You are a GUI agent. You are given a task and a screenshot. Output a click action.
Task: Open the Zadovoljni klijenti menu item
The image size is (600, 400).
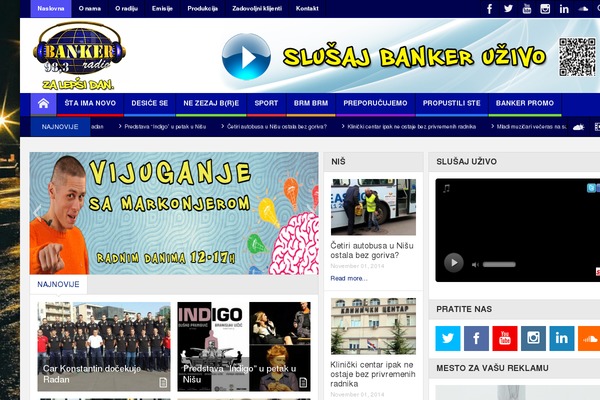tap(257, 8)
